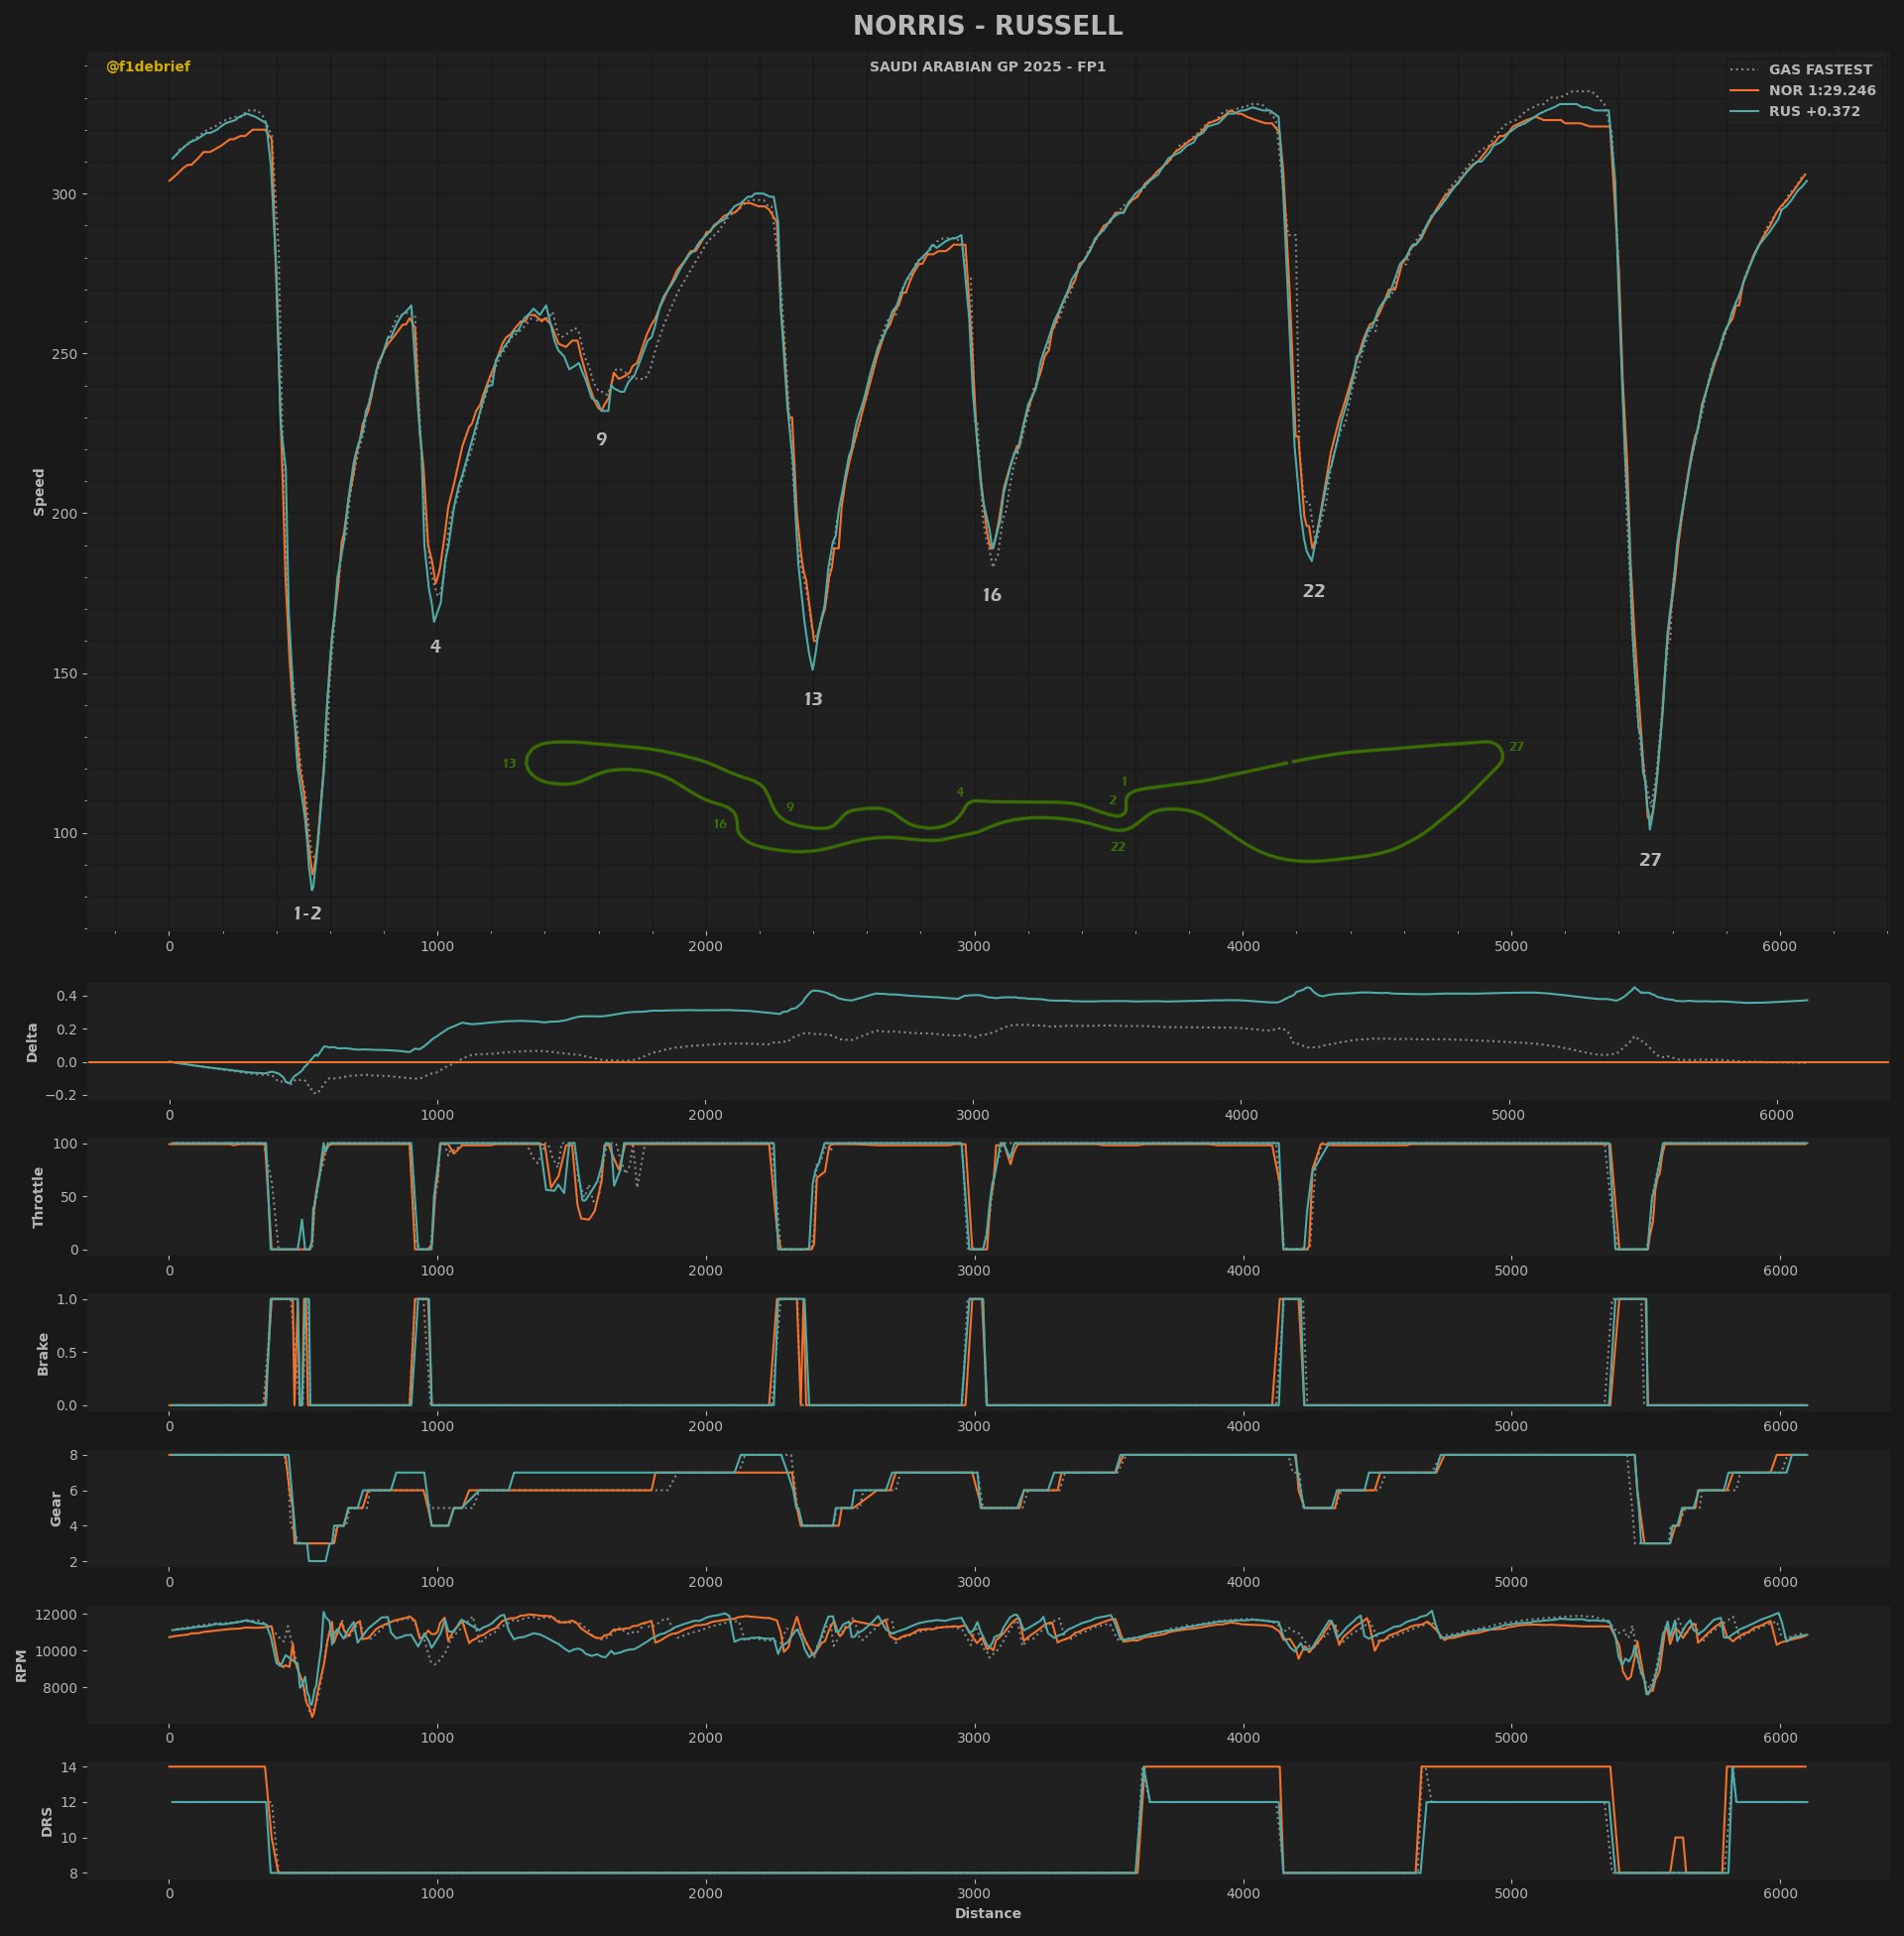Click the "−0.2" tick on the Delta axis

61,1096
